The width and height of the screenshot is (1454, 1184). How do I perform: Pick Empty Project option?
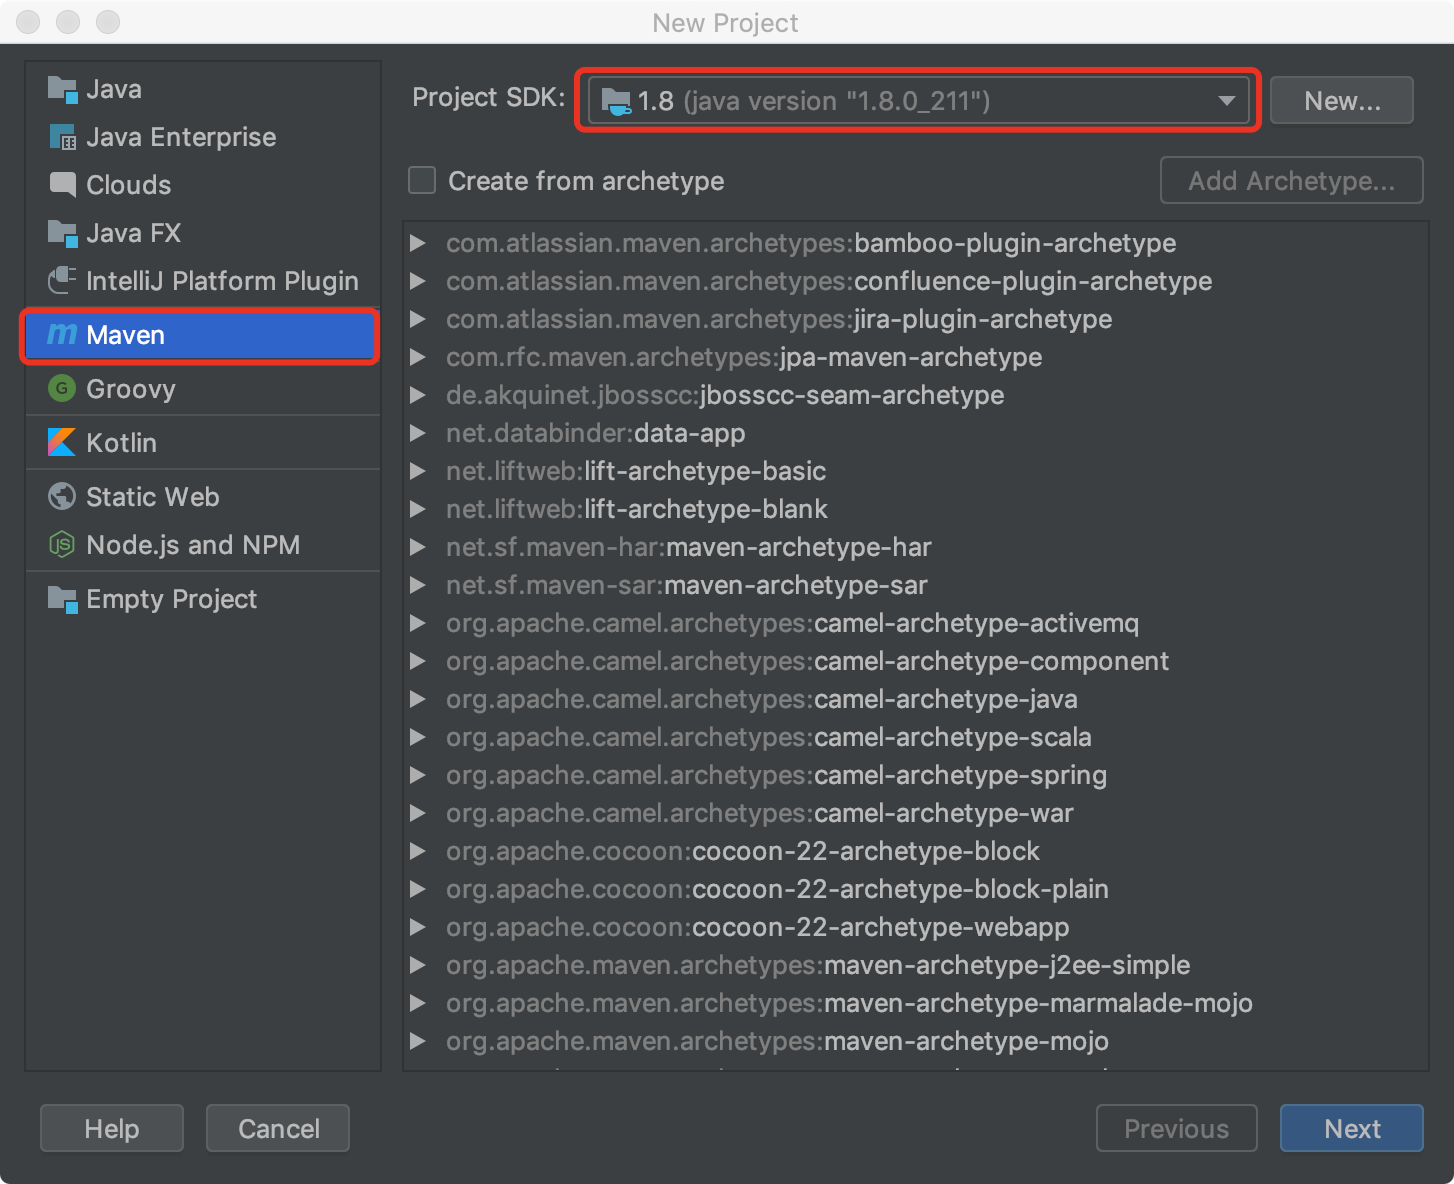[203, 599]
